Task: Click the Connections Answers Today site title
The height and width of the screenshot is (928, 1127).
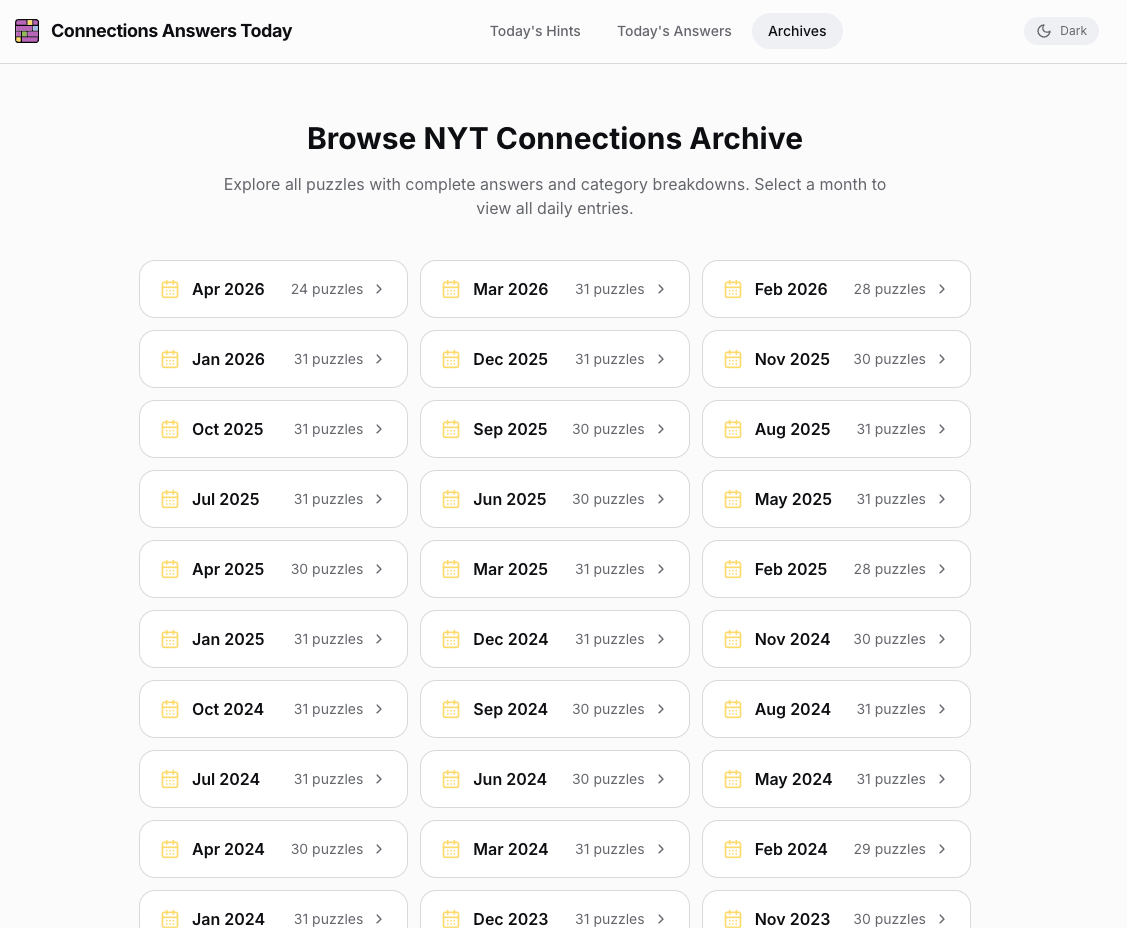Action: point(172,31)
